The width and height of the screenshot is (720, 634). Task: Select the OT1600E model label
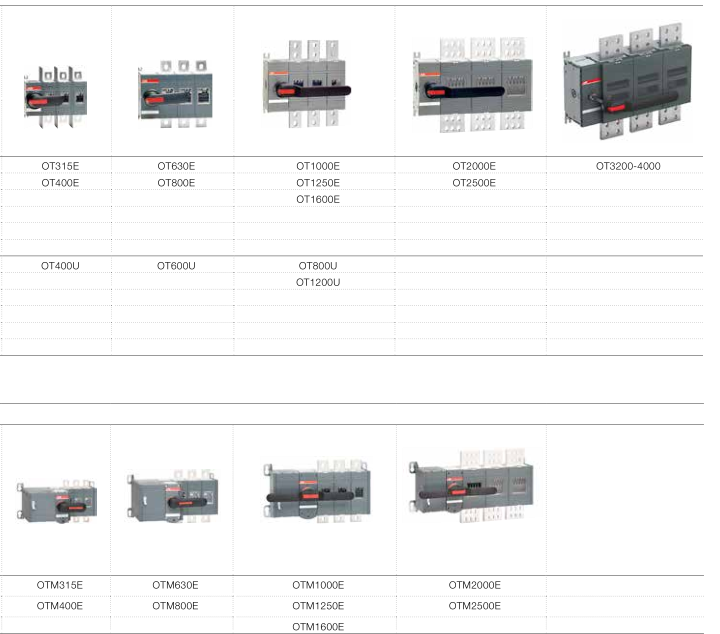(318, 199)
